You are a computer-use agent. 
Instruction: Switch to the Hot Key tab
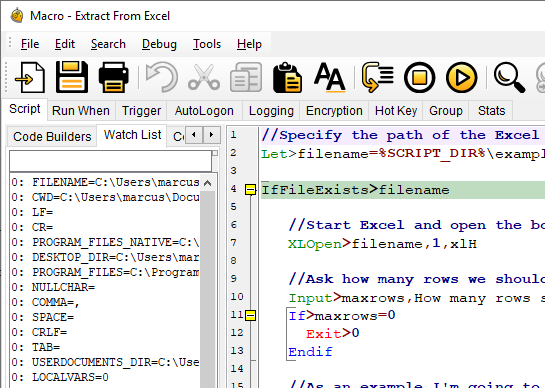[396, 111]
